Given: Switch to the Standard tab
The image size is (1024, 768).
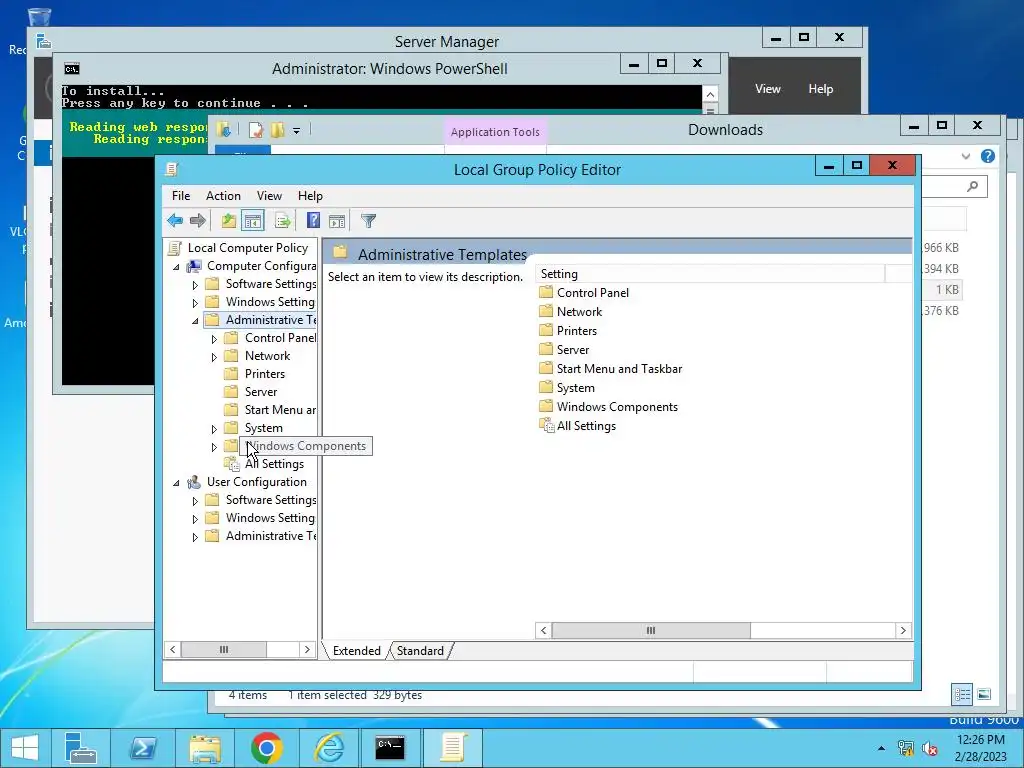Looking at the screenshot, I should (420, 650).
